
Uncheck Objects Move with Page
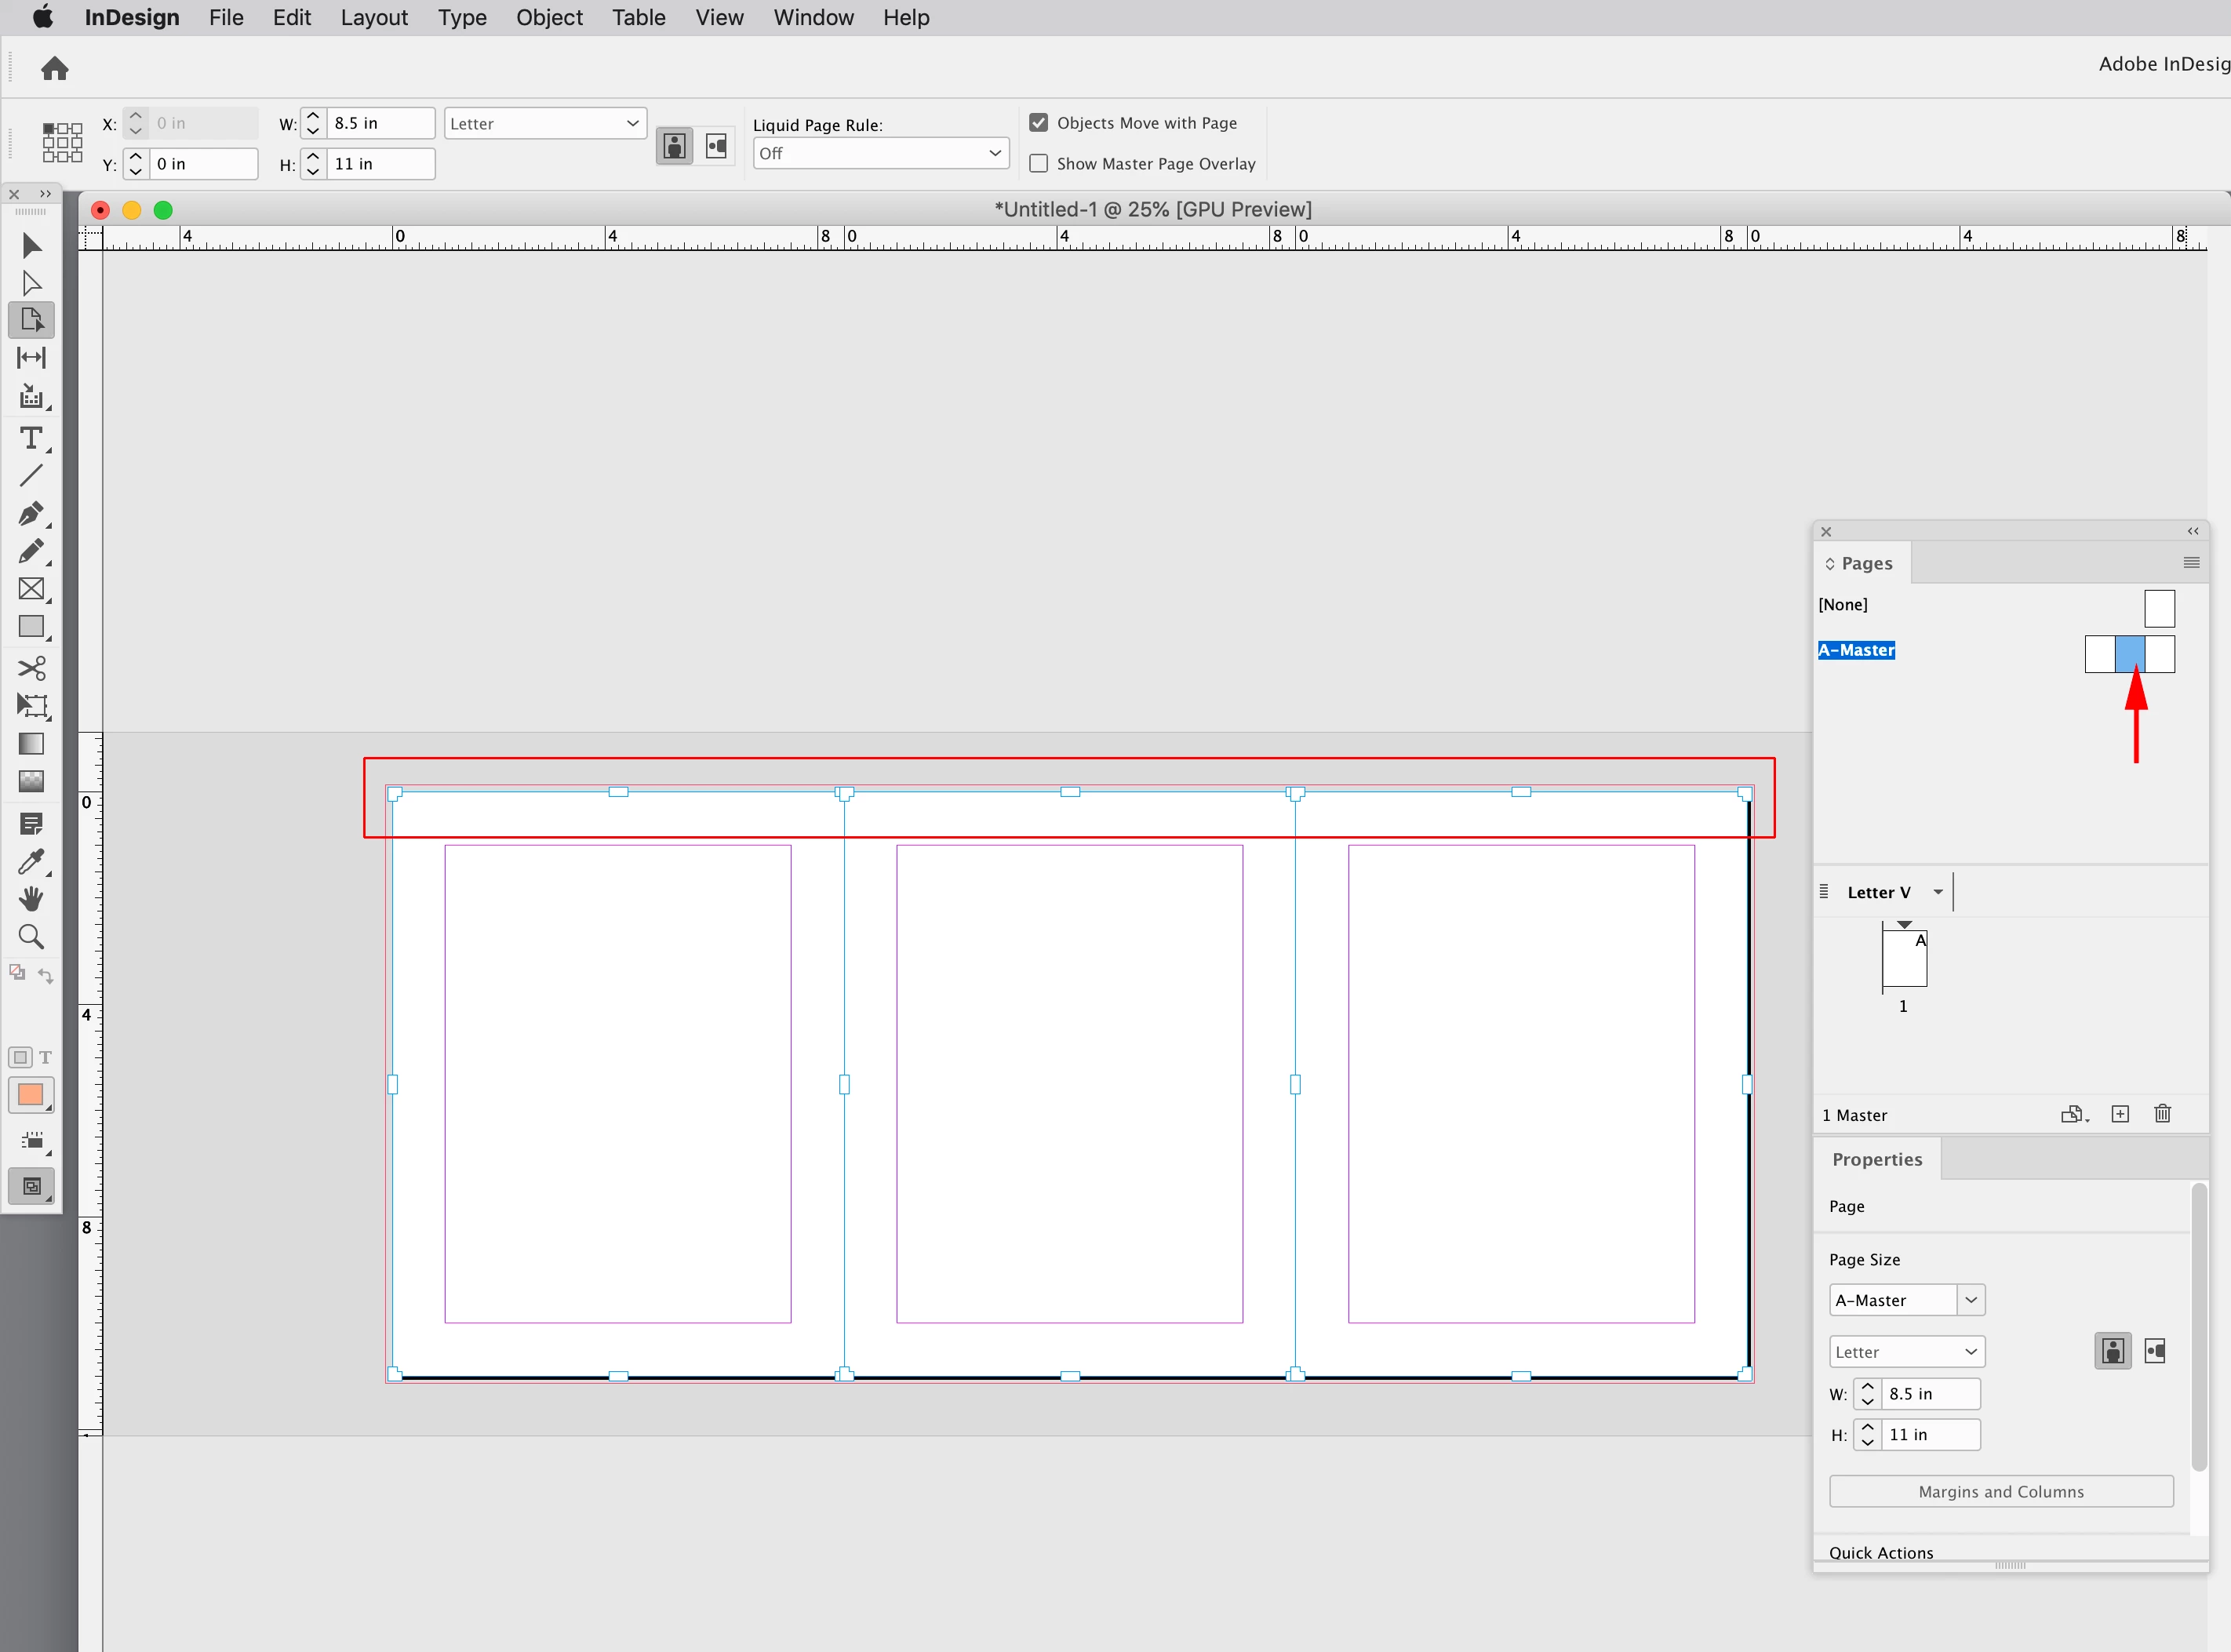(1039, 122)
